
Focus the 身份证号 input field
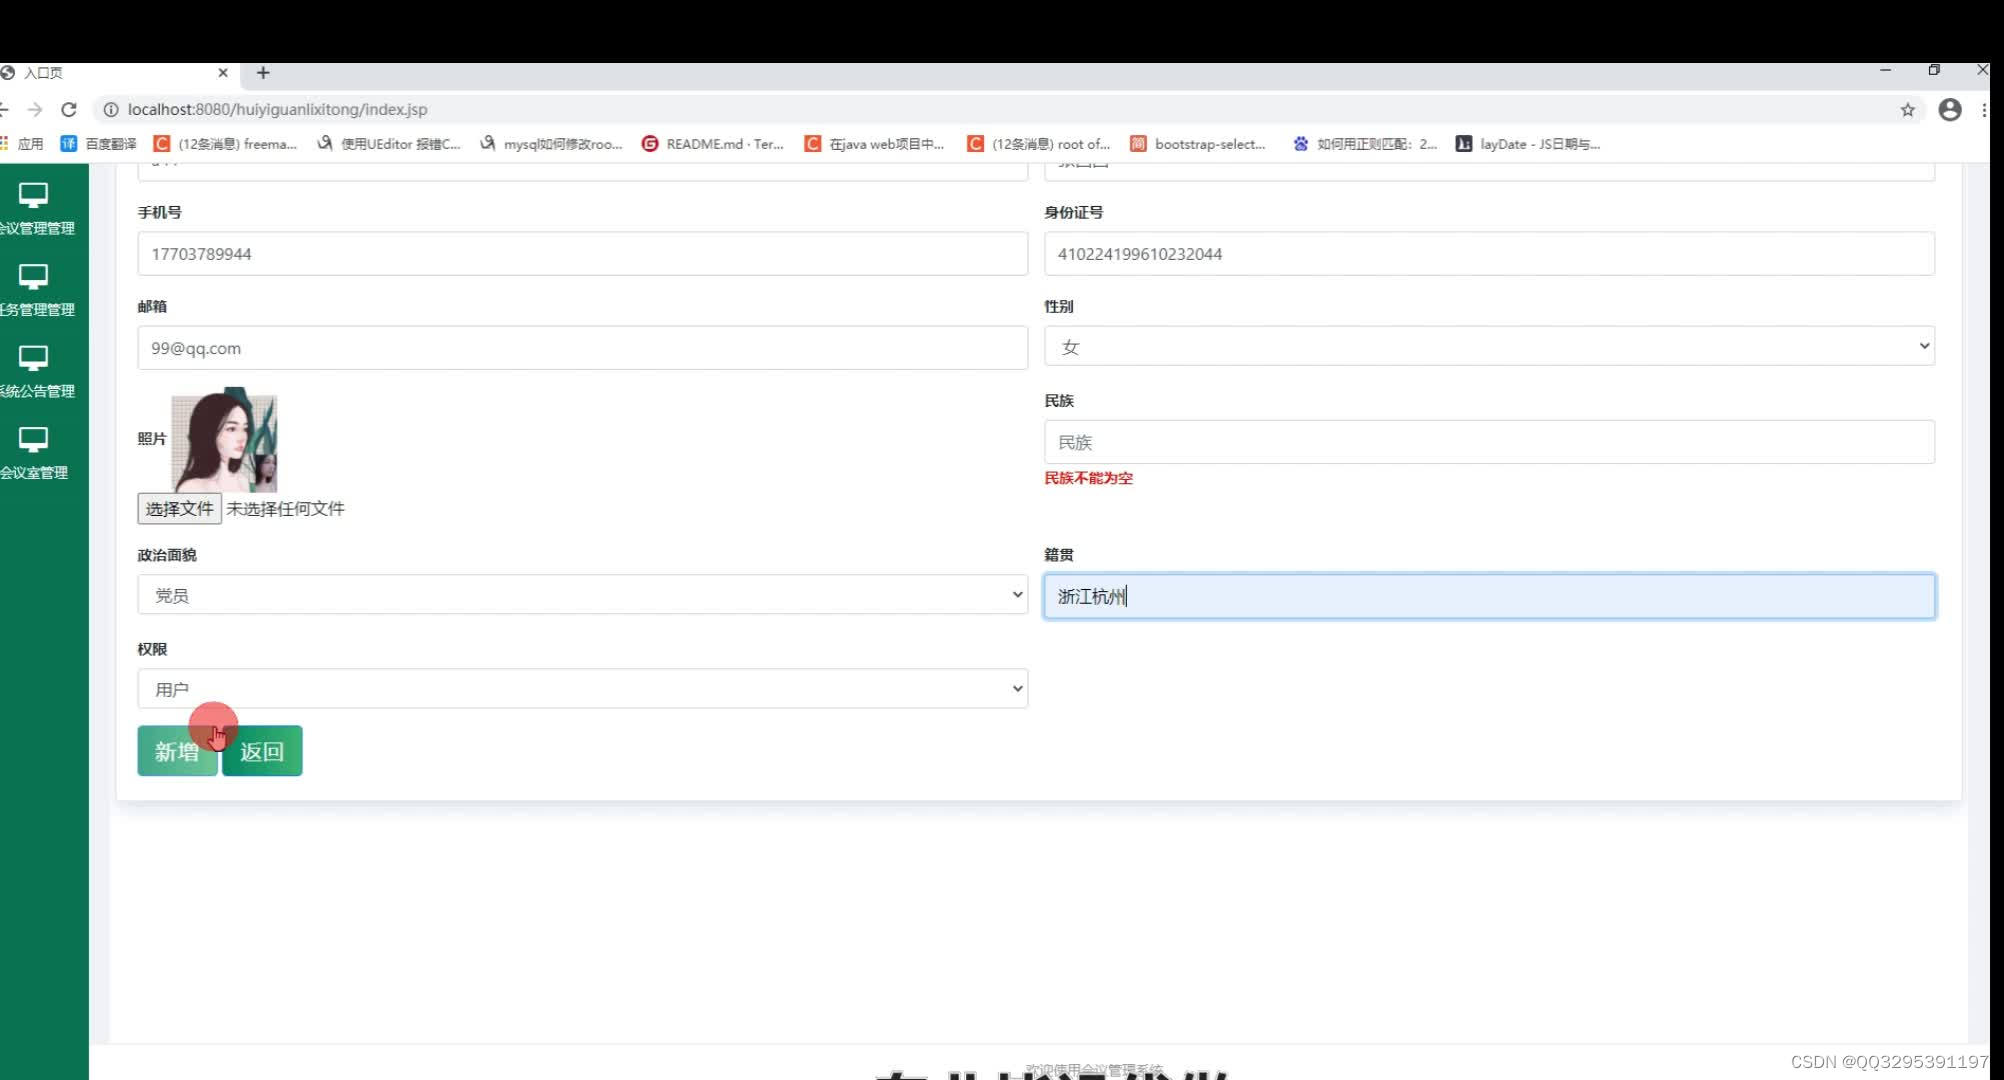1489,254
